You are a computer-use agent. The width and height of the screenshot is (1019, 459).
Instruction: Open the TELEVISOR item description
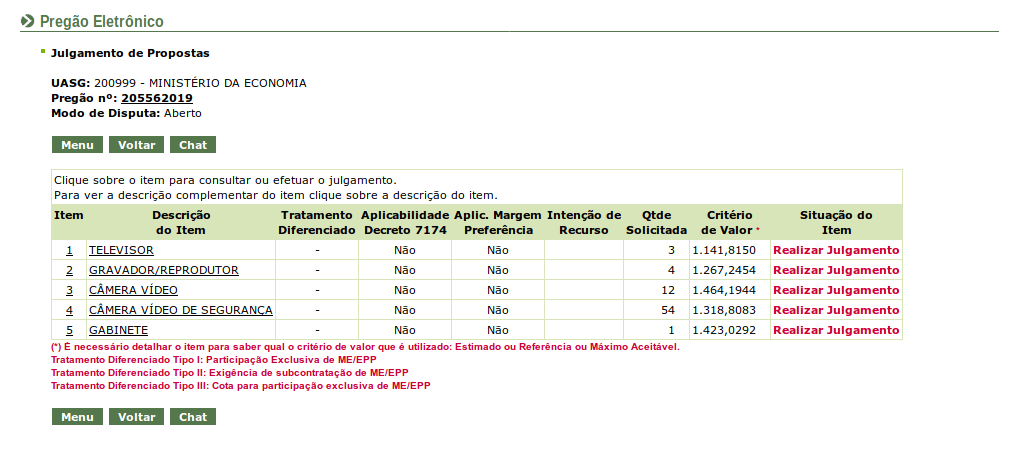[x=122, y=250]
